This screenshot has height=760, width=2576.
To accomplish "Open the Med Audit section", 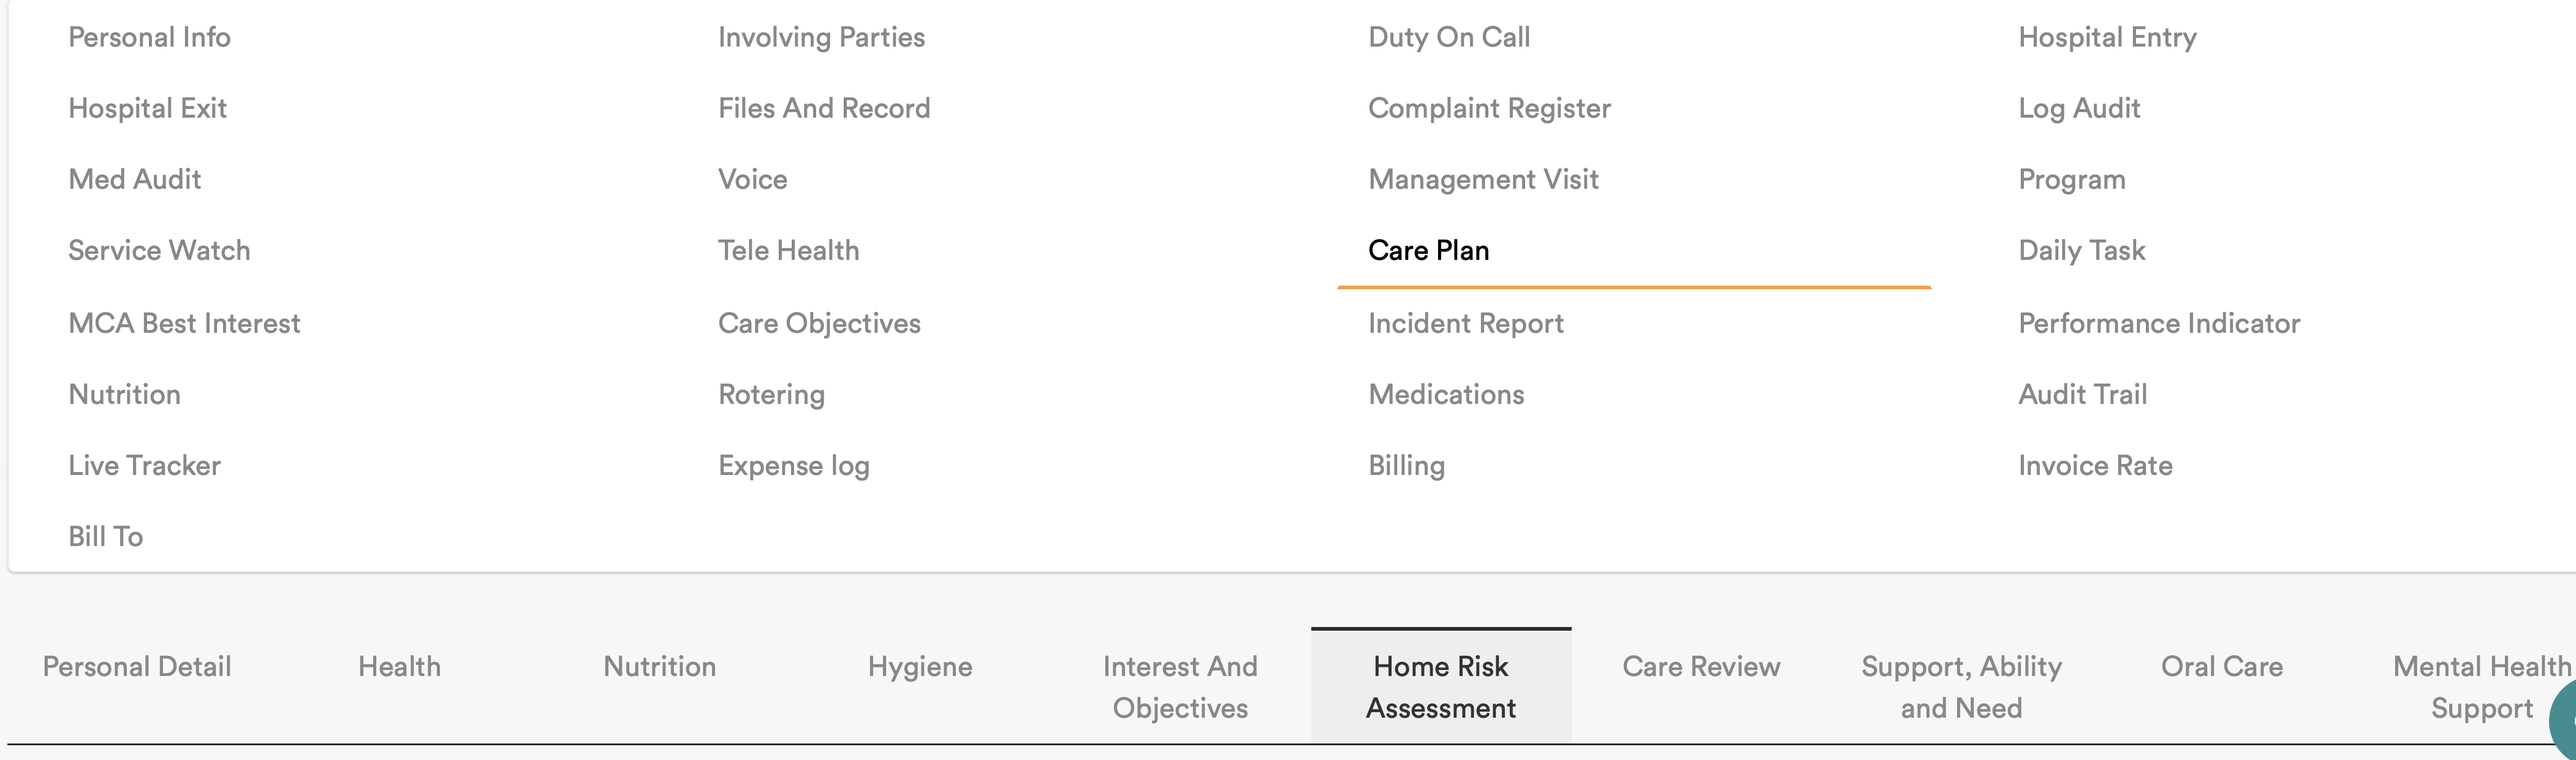I will click(x=134, y=179).
